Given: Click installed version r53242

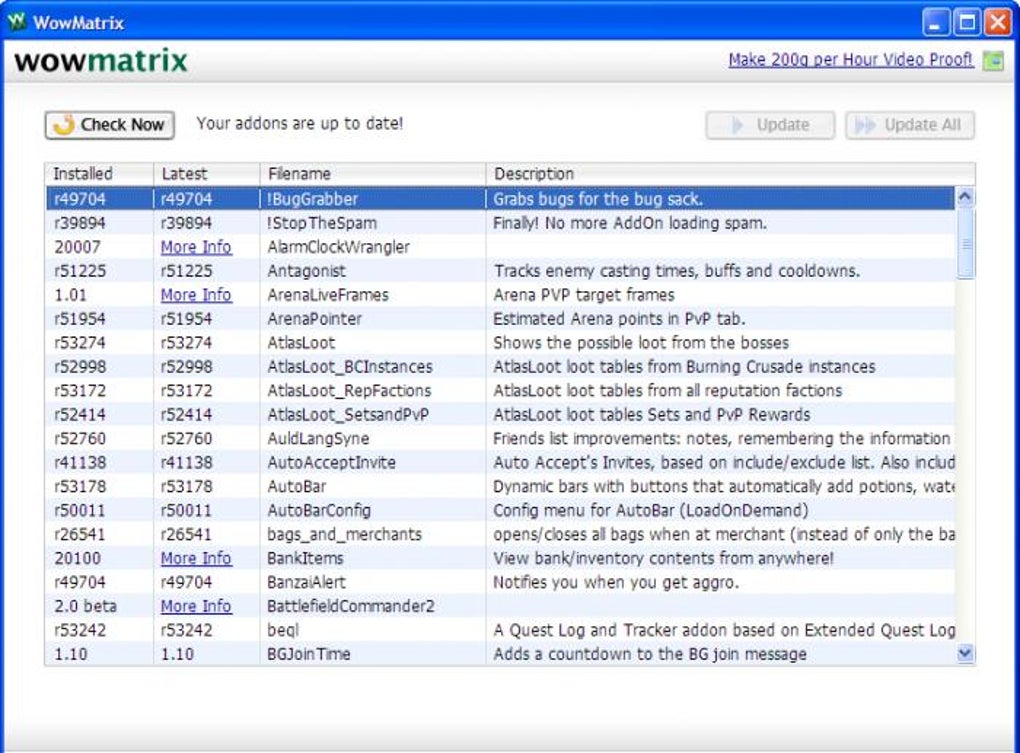Looking at the screenshot, I should 80,630.
